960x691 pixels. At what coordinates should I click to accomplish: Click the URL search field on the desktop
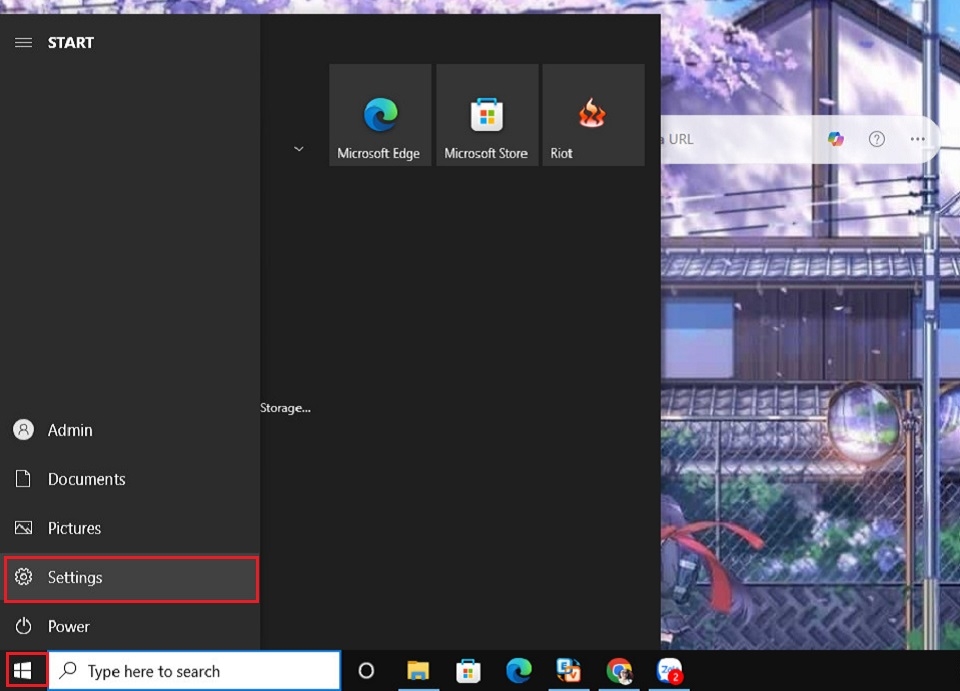(738, 140)
